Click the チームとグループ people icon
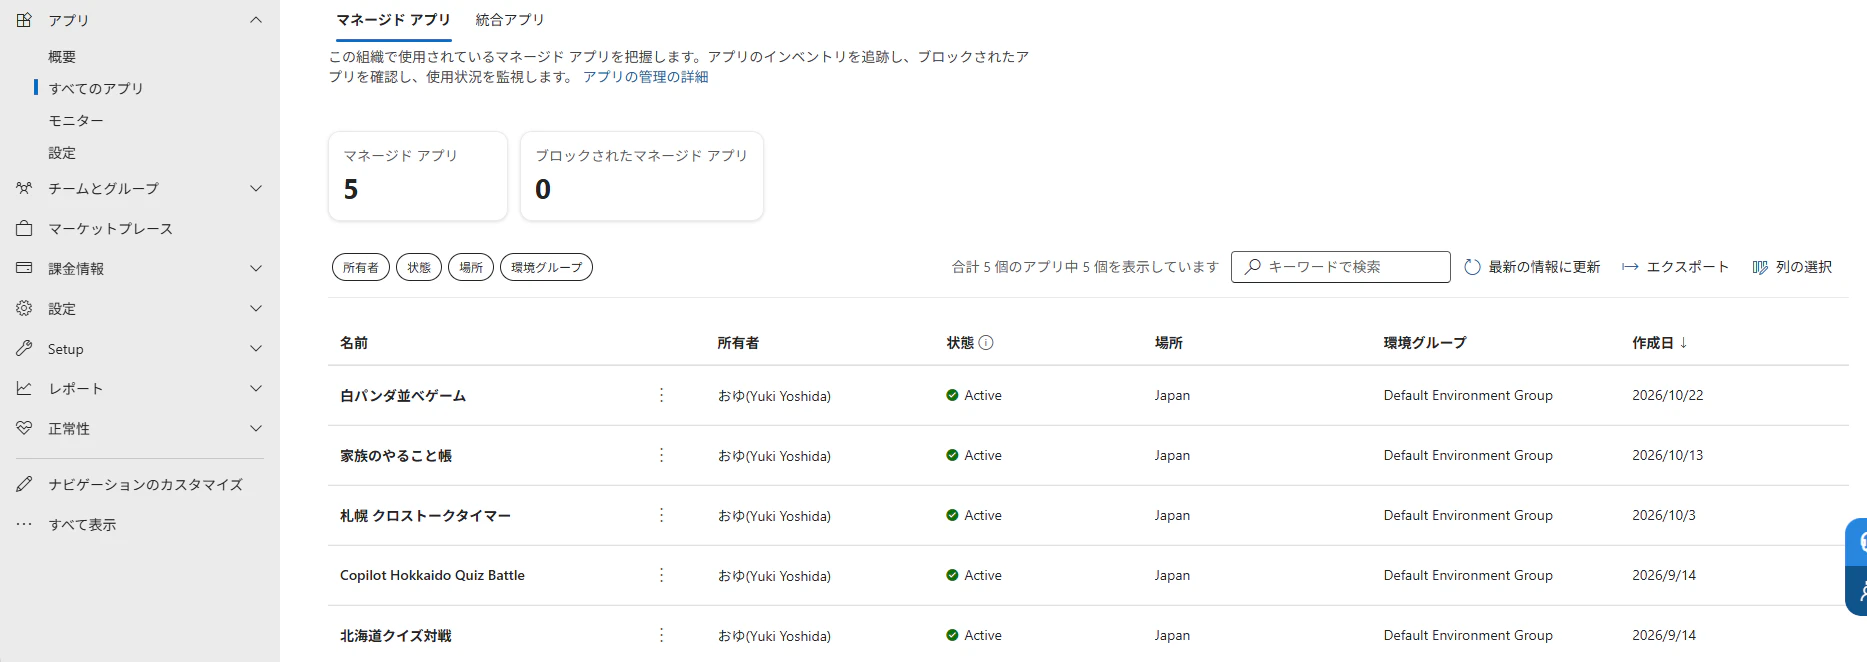1867x662 pixels. 24,188
